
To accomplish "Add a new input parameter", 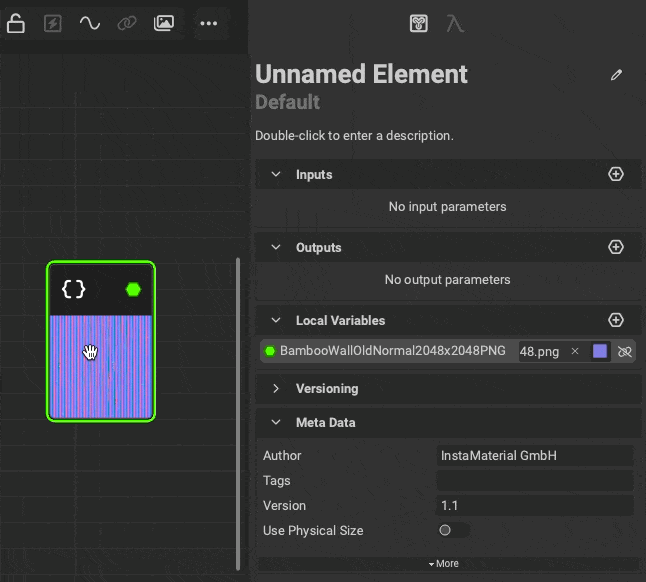I will click(616, 174).
